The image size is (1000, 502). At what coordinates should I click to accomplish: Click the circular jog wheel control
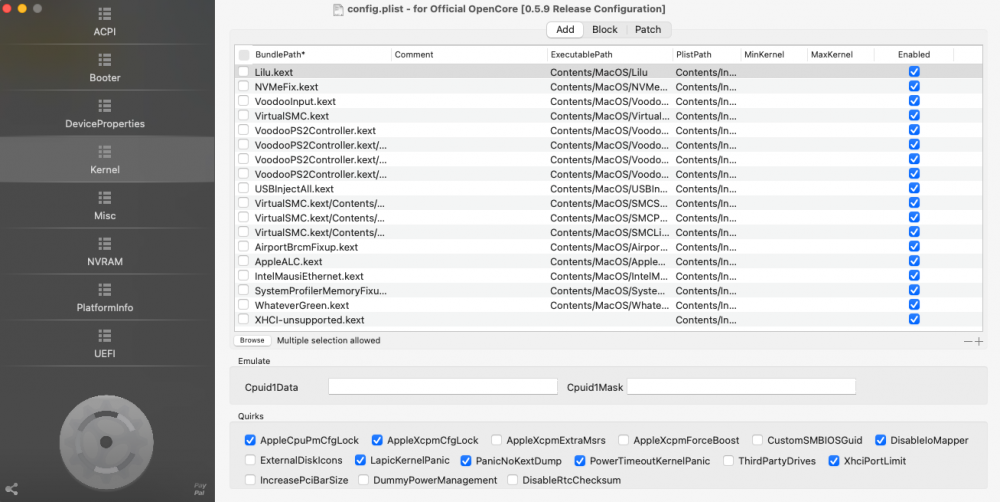[x=106, y=442]
